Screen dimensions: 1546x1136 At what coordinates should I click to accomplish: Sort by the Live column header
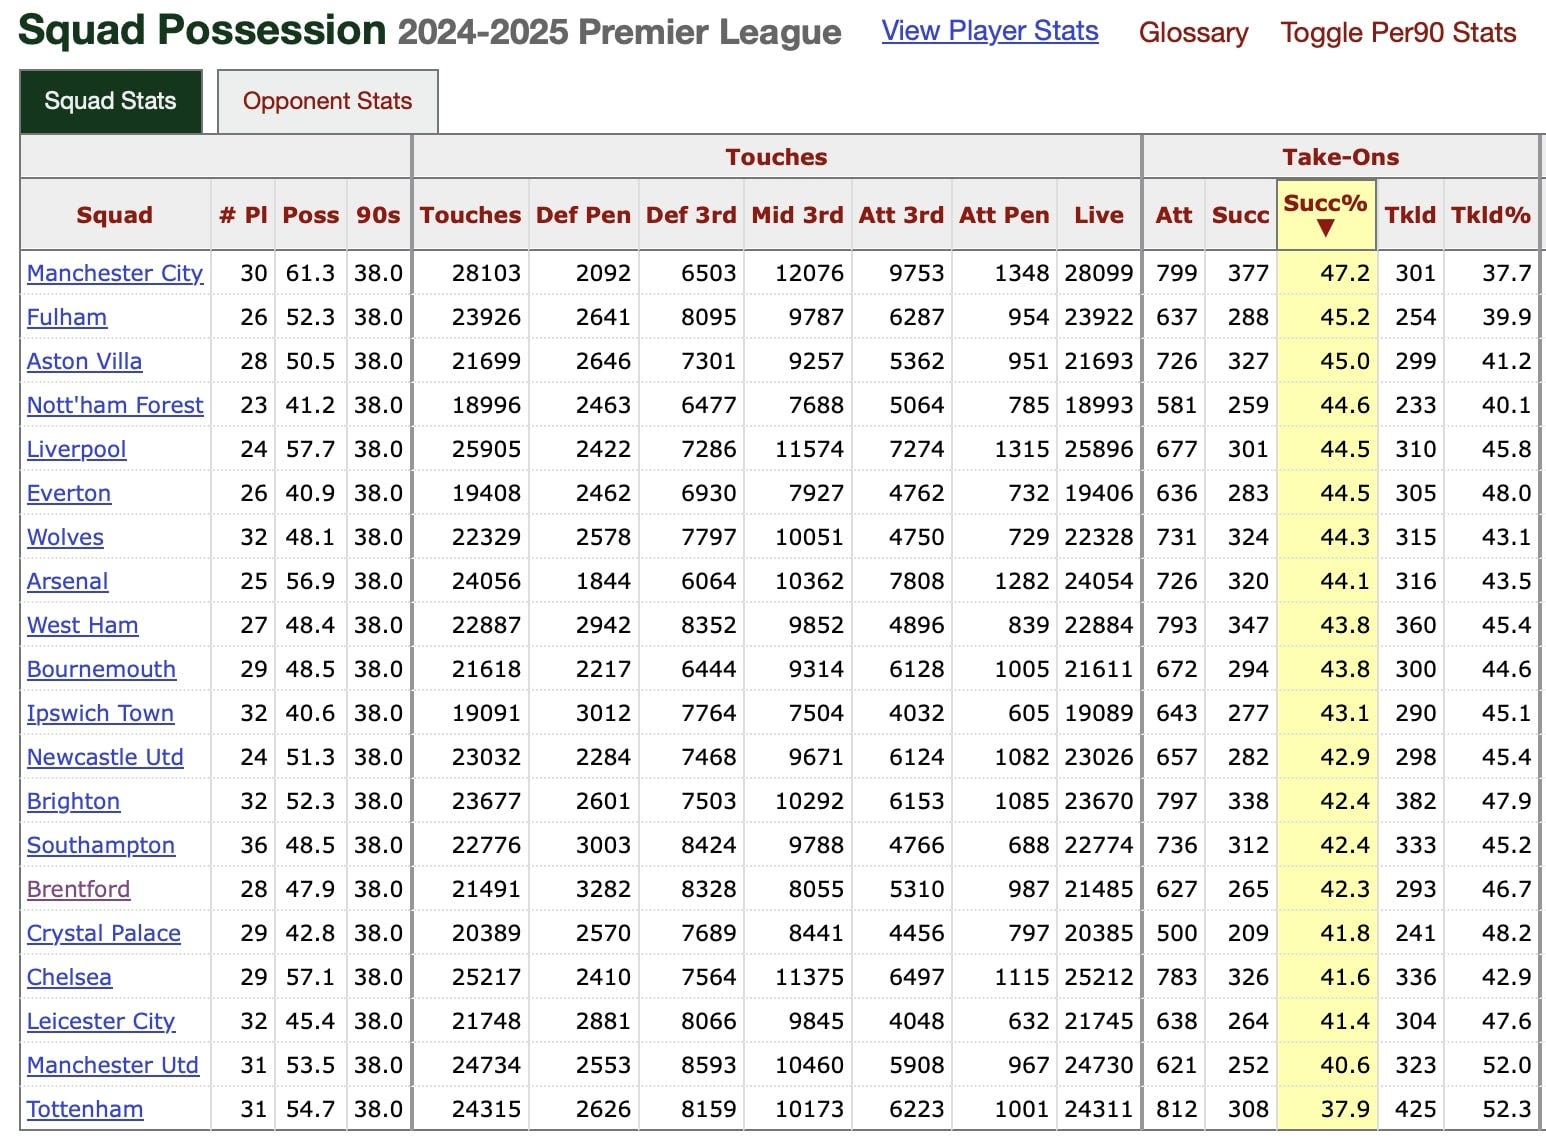click(x=1098, y=215)
